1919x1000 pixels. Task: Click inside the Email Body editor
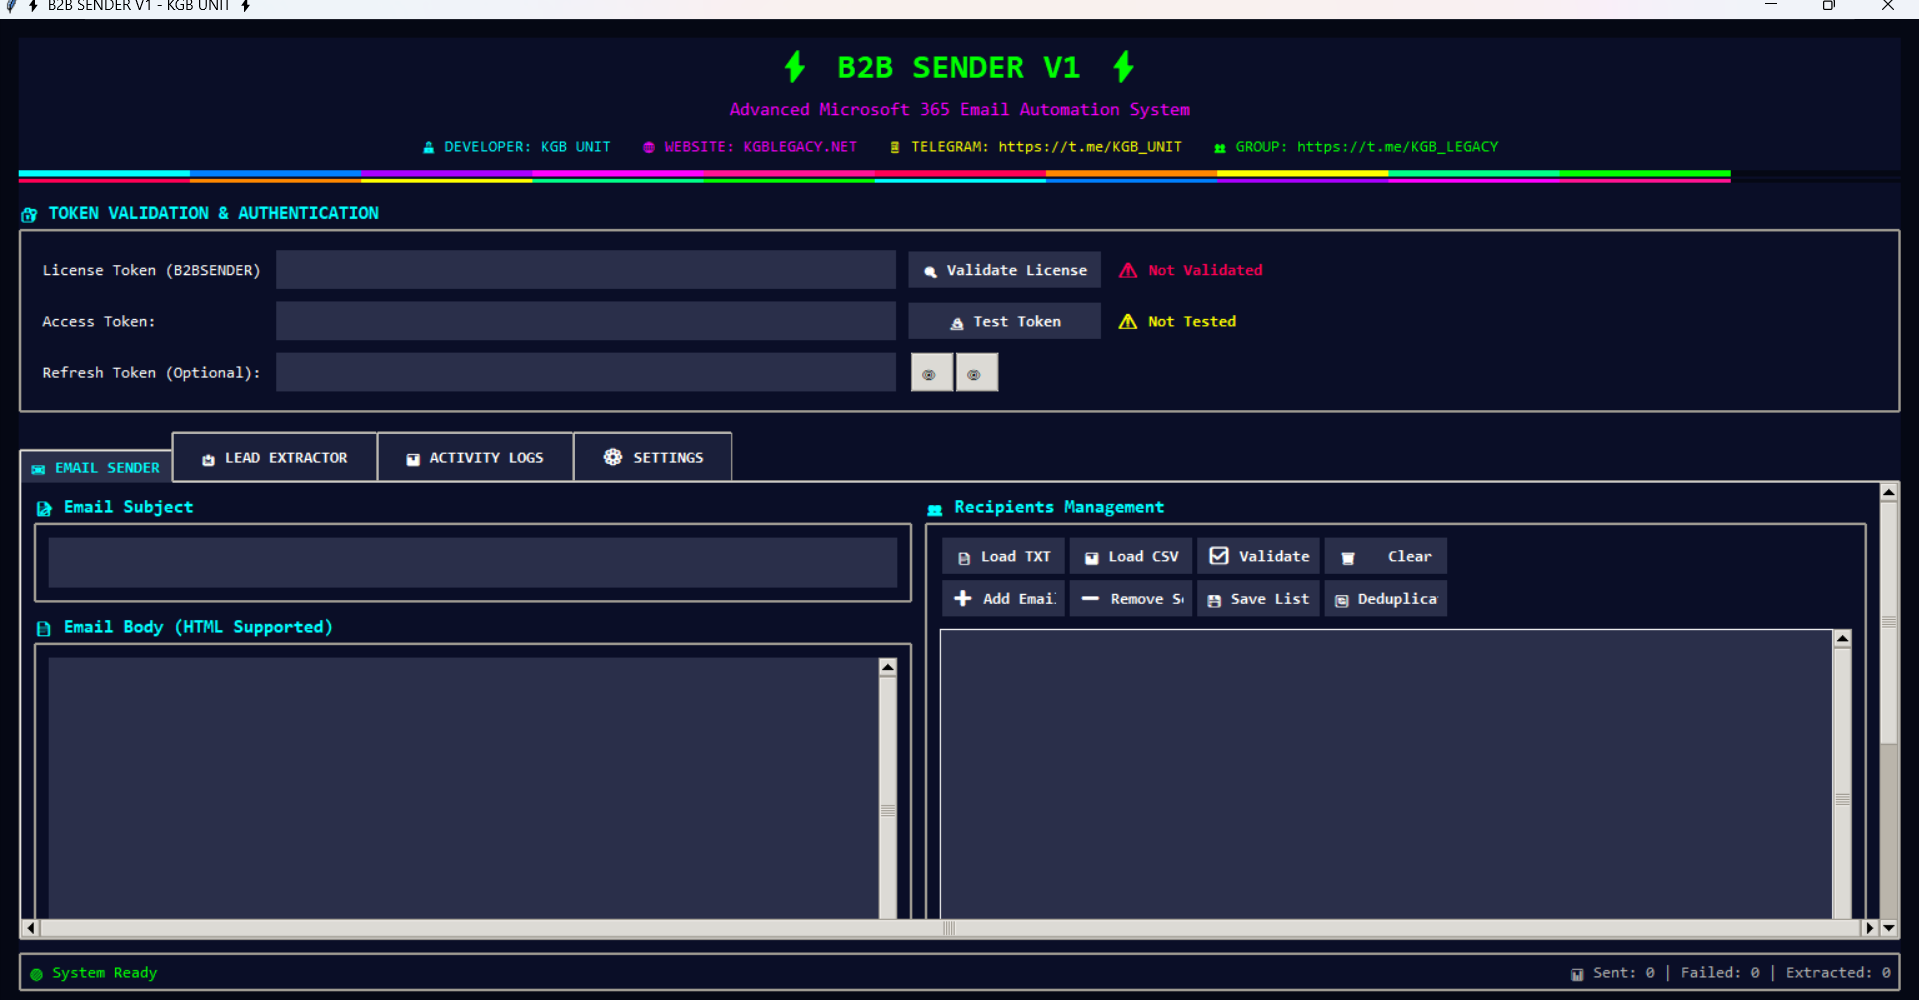click(x=463, y=787)
